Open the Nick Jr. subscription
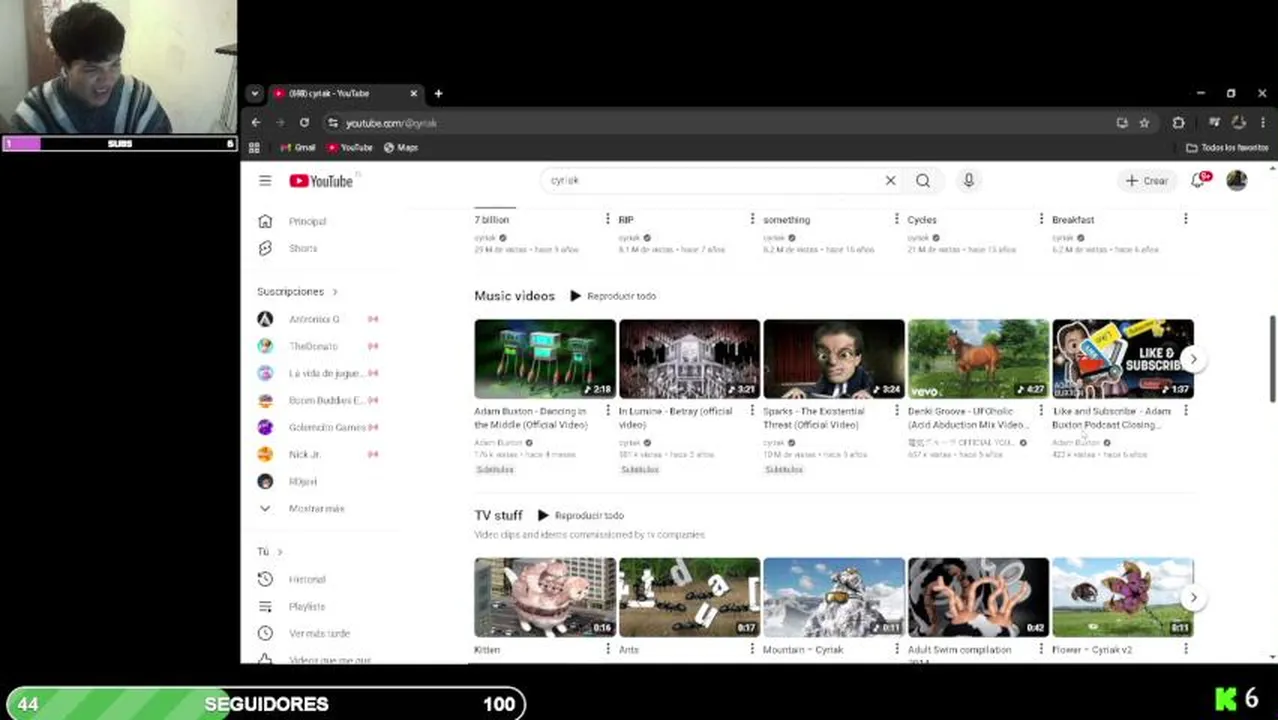 pos(305,454)
